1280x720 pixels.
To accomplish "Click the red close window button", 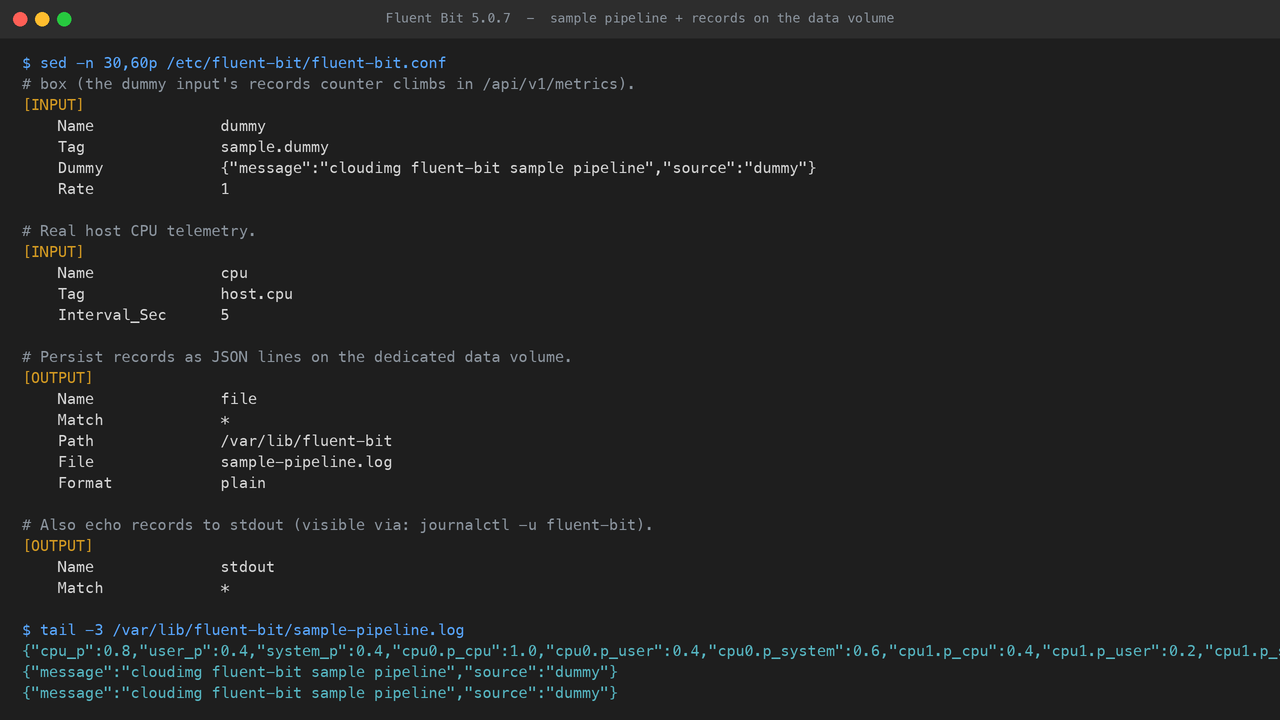I will point(20,19).
